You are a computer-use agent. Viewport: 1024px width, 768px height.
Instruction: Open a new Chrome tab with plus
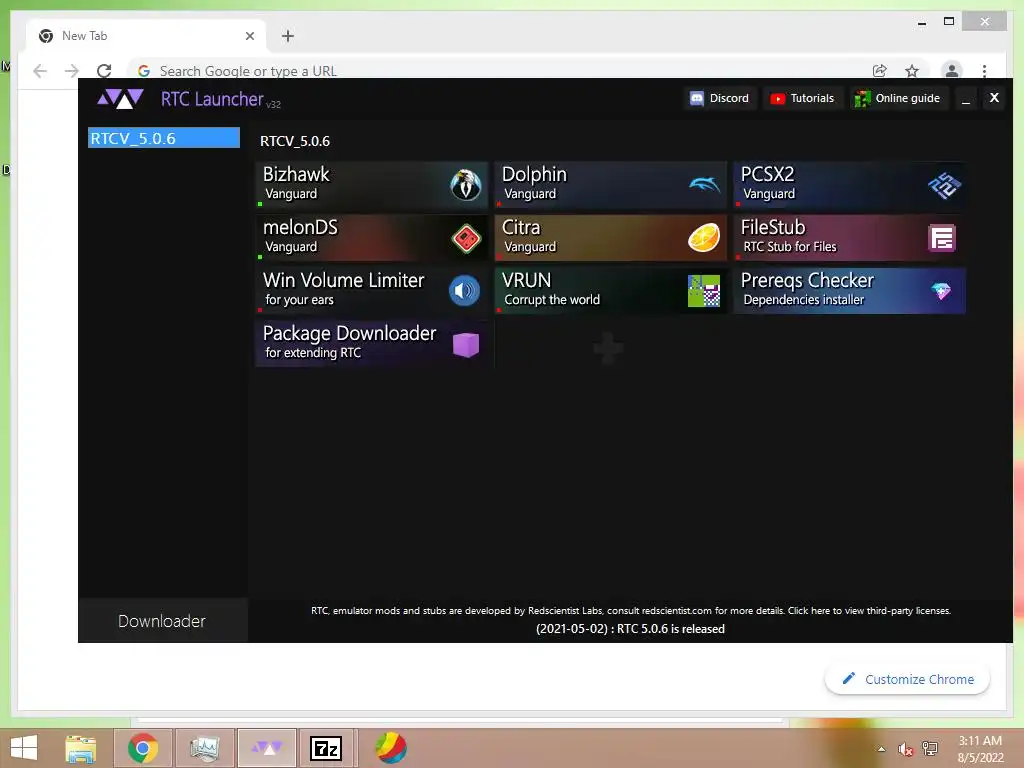click(x=287, y=36)
